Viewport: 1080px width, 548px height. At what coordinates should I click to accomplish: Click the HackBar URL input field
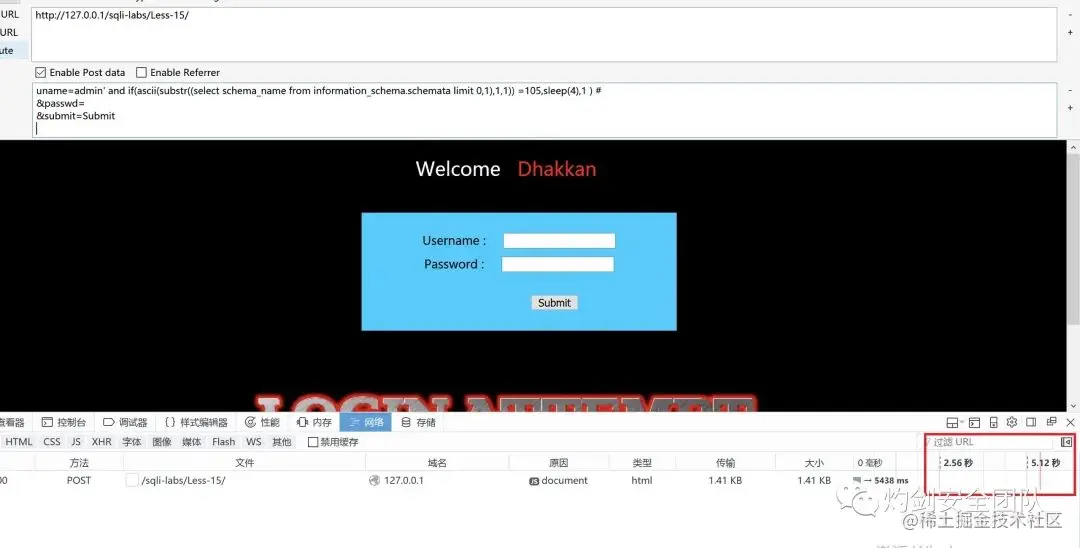pos(543,34)
